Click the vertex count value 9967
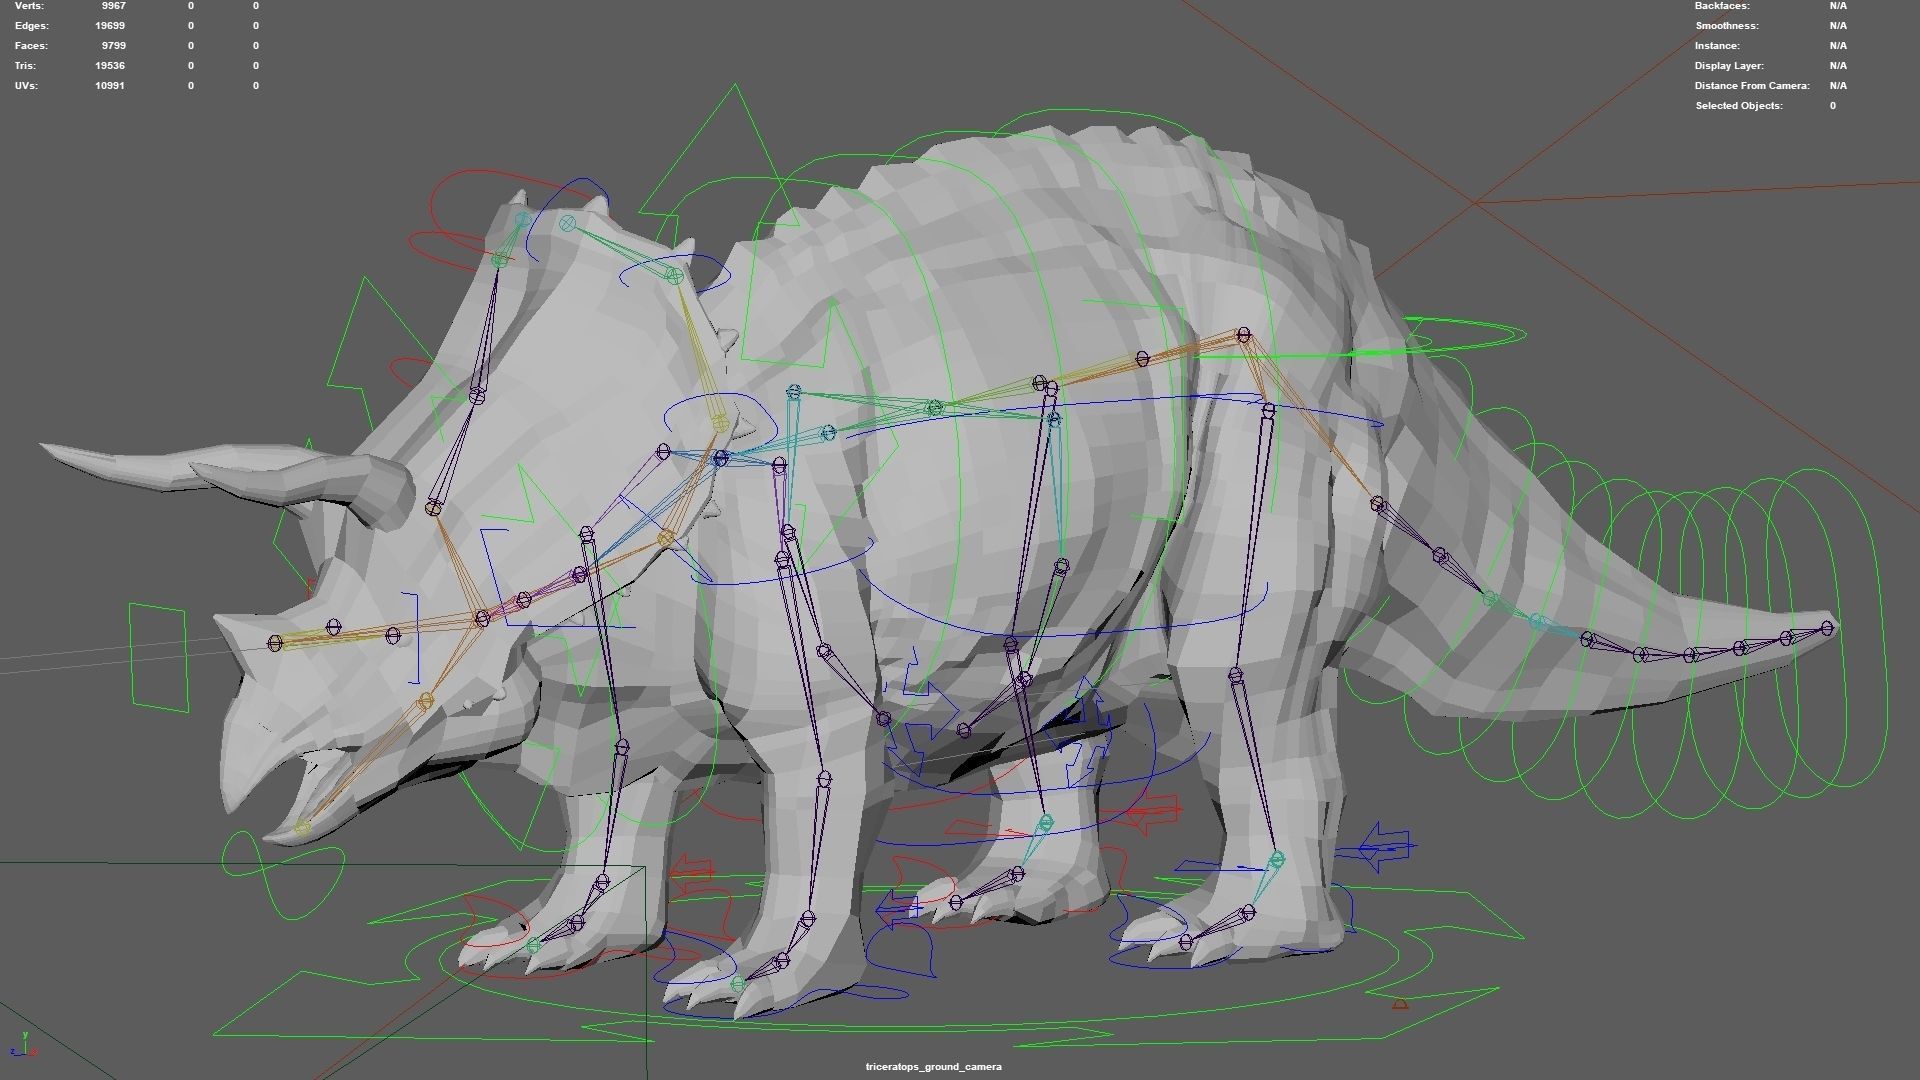This screenshot has width=1920, height=1080. [x=113, y=6]
